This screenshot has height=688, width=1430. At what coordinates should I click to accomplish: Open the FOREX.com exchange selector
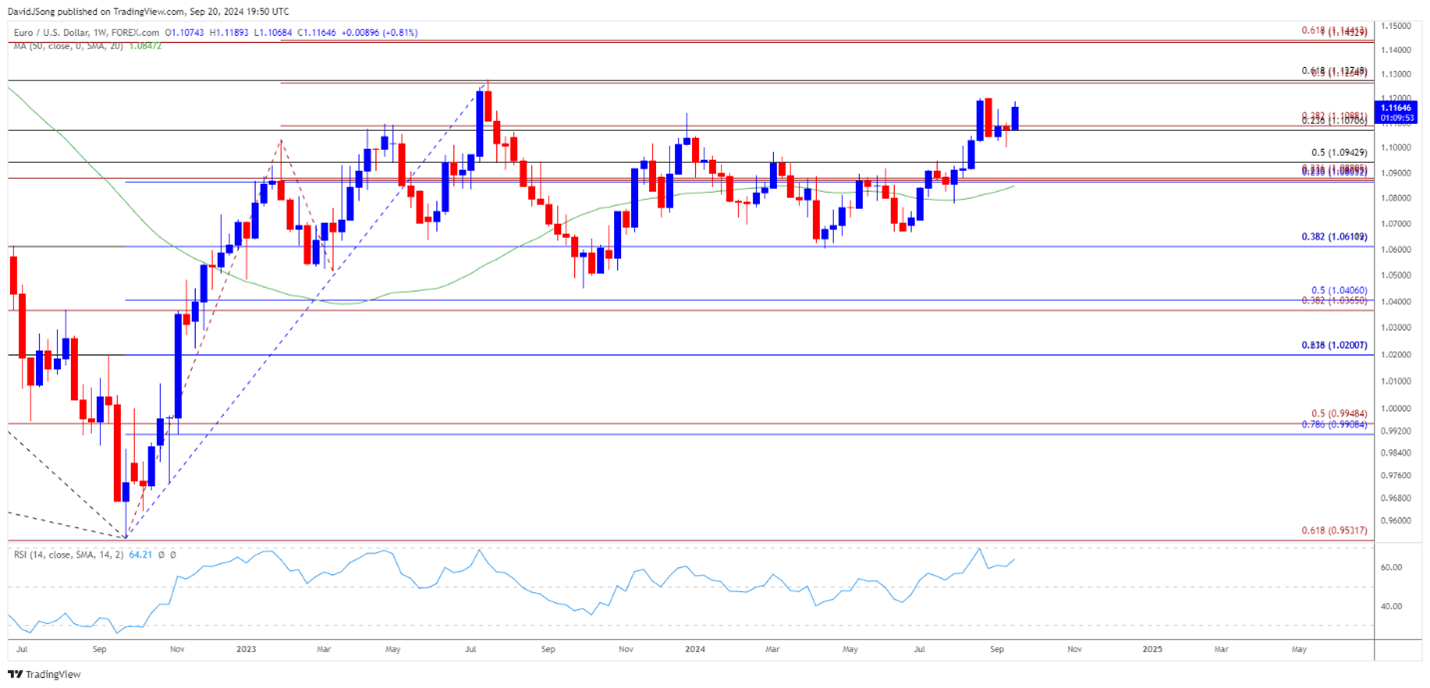[x=135, y=32]
